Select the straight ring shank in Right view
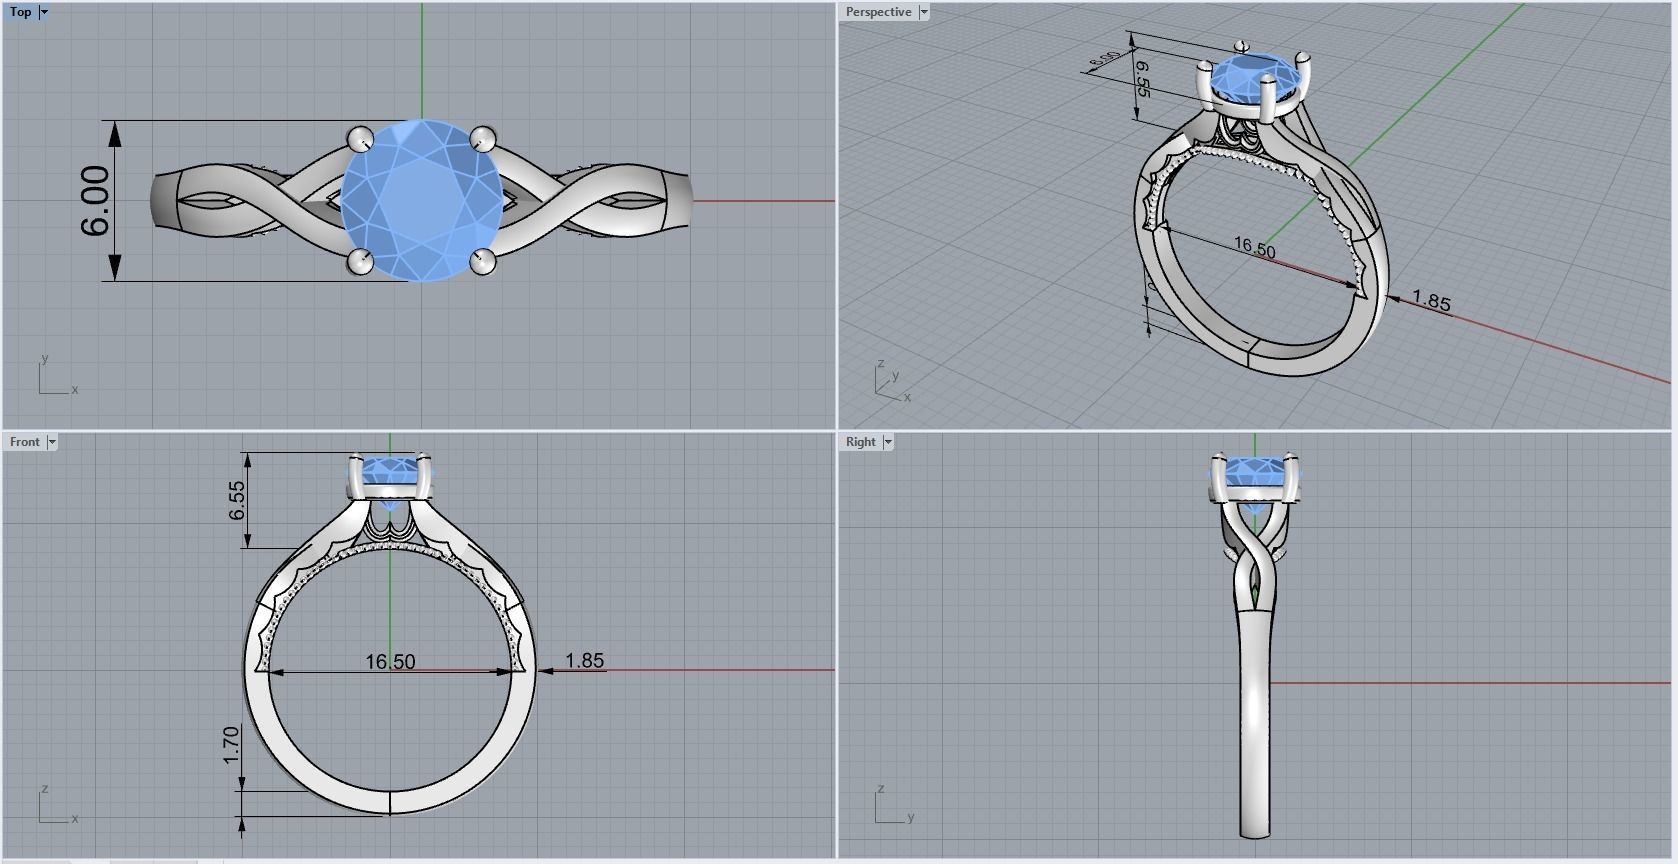 (1254, 725)
